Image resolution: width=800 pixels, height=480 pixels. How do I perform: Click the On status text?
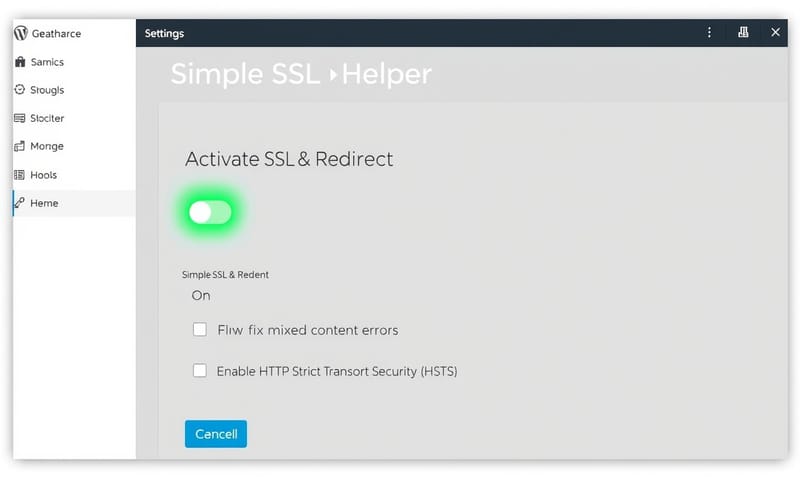201,295
